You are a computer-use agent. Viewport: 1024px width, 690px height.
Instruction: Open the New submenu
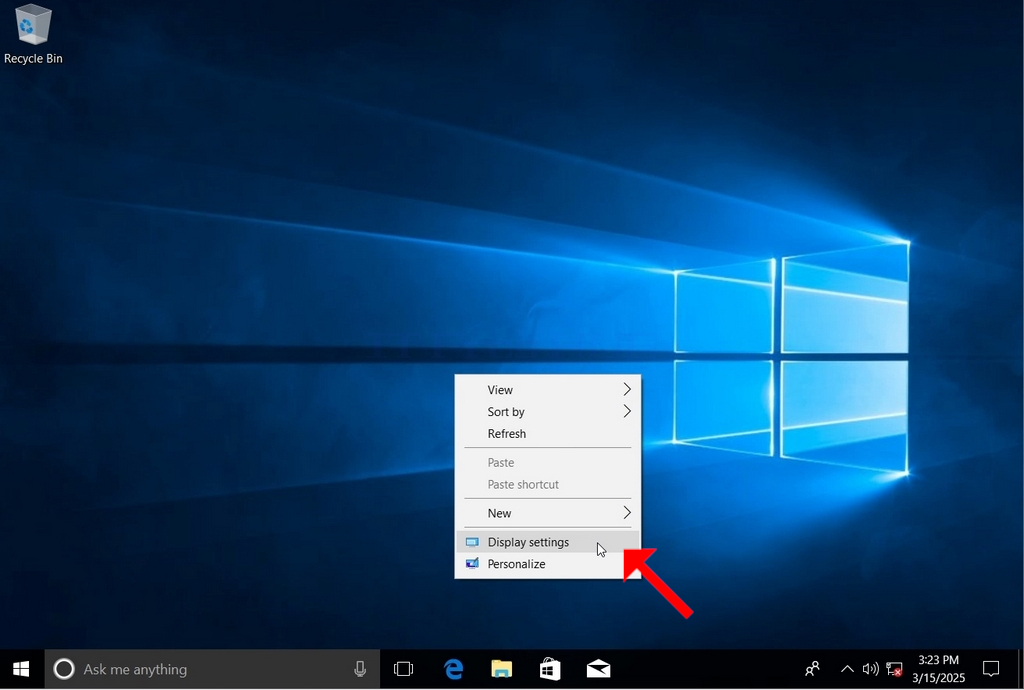tap(547, 513)
